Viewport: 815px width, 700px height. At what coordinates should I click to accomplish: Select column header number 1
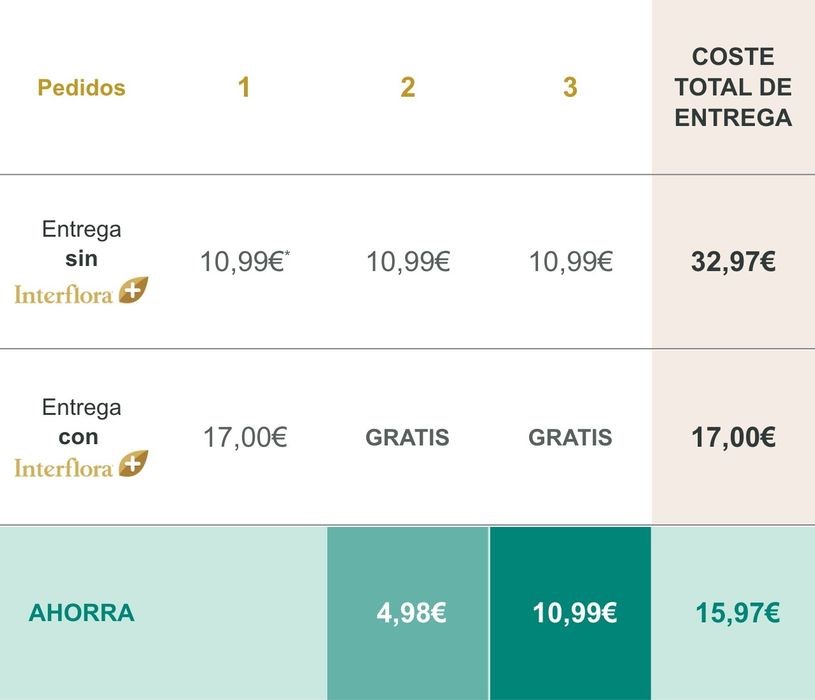tap(244, 87)
